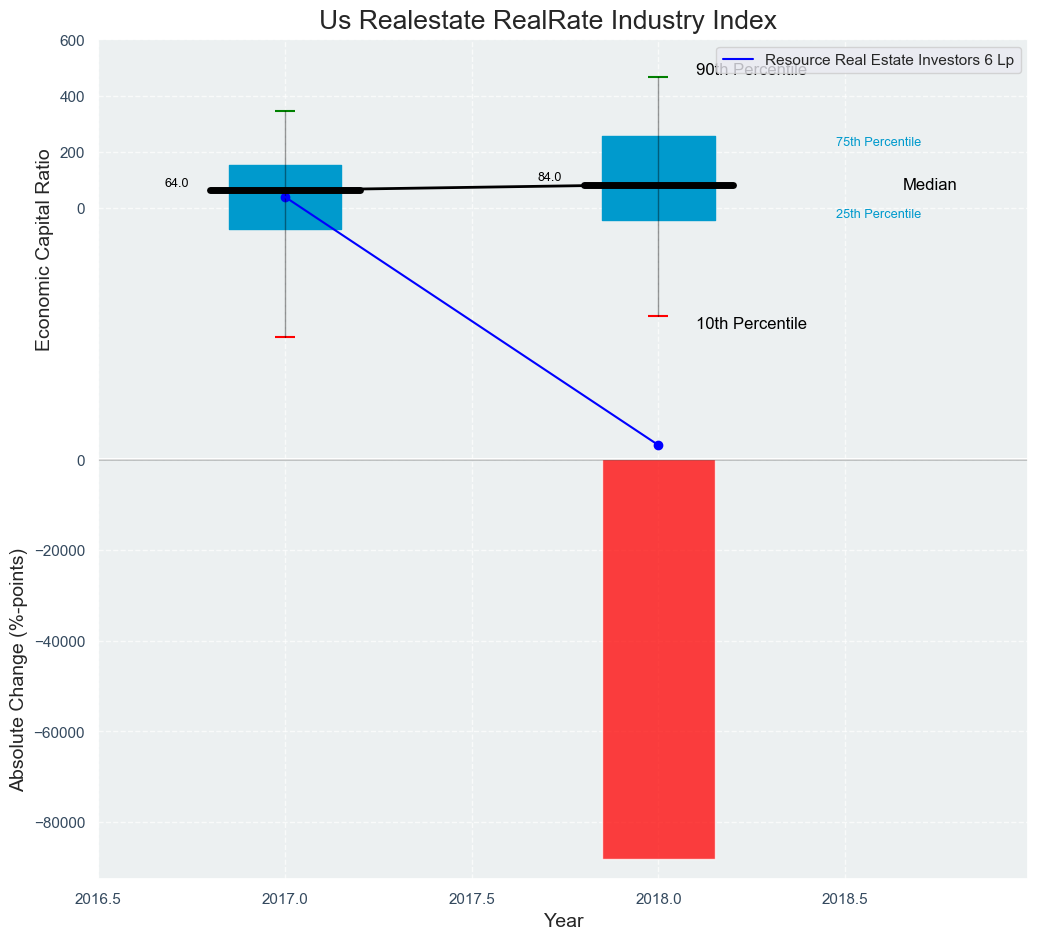Click the blue legend line marker
The height and width of the screenshot is (940, 1038).
coord(739,60)
